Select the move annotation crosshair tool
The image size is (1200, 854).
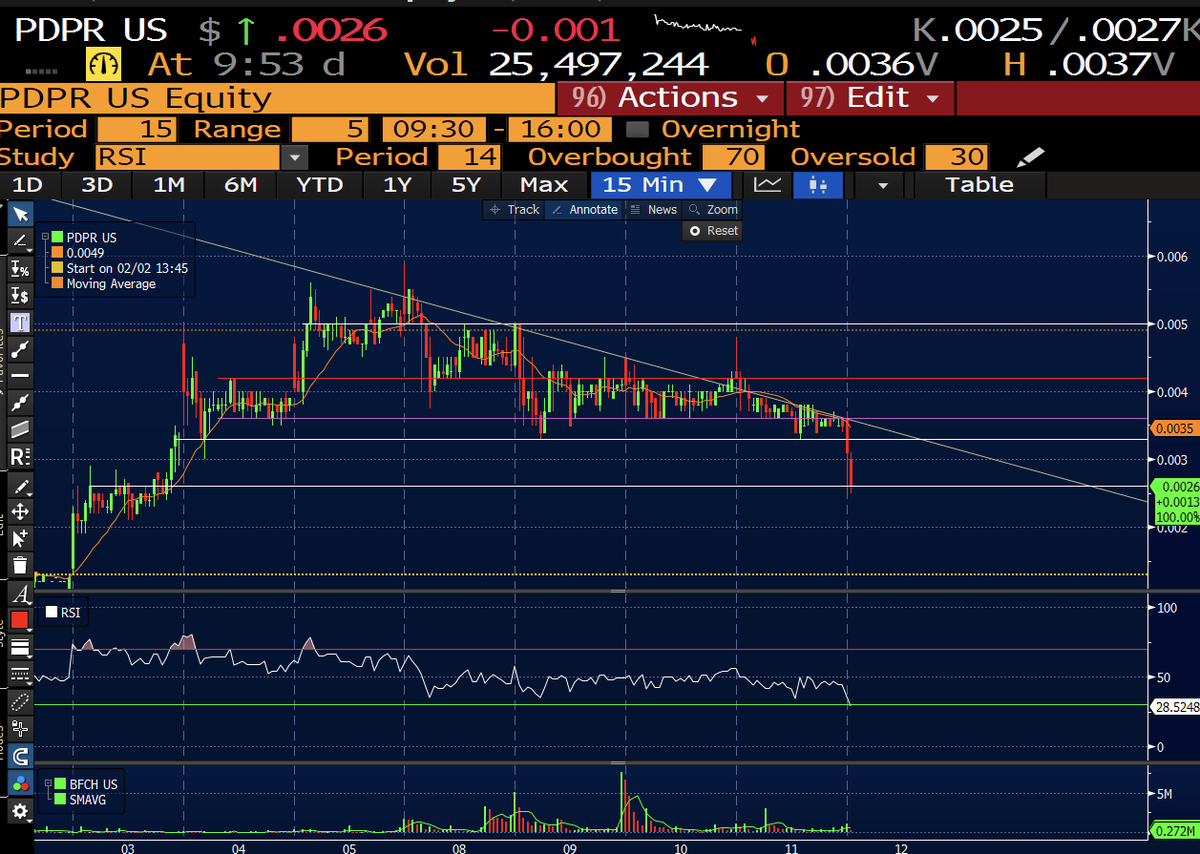pyautogui.click(x=20, y=512)
